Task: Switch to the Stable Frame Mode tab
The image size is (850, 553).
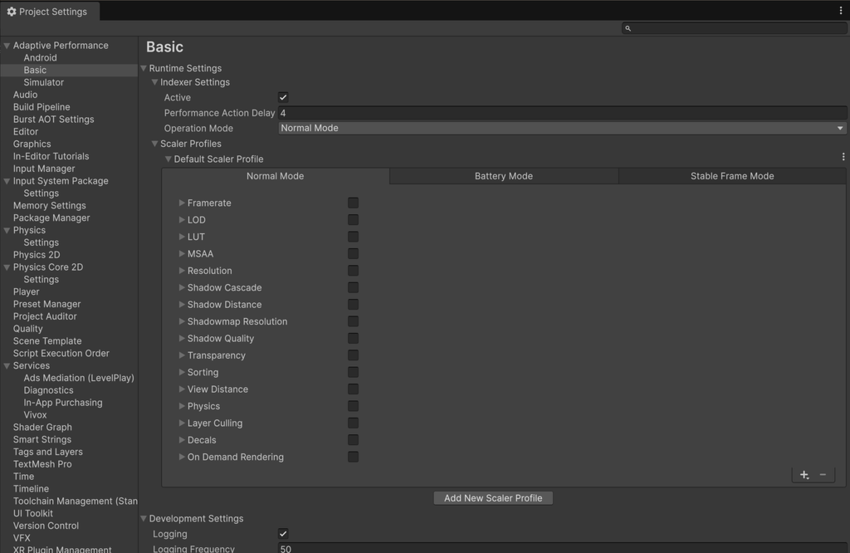Action: click(732, 176)
